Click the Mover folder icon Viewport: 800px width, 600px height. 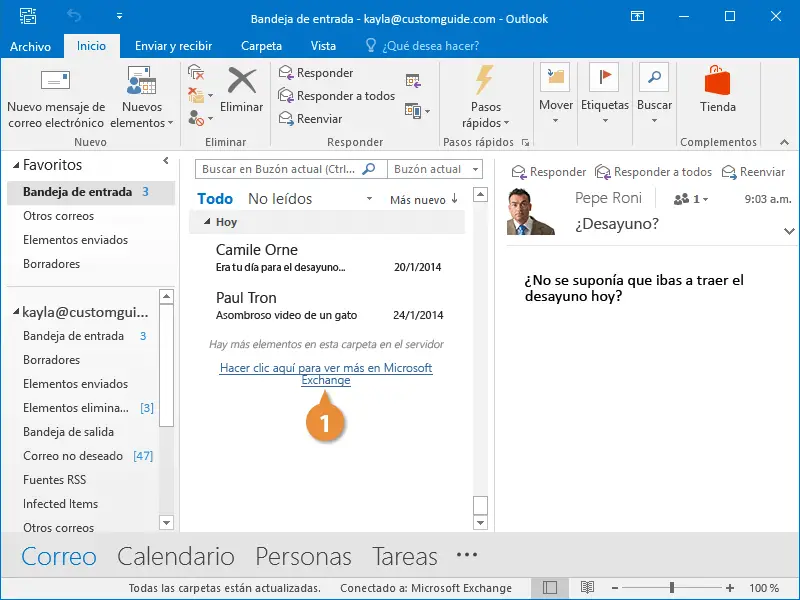555,77
